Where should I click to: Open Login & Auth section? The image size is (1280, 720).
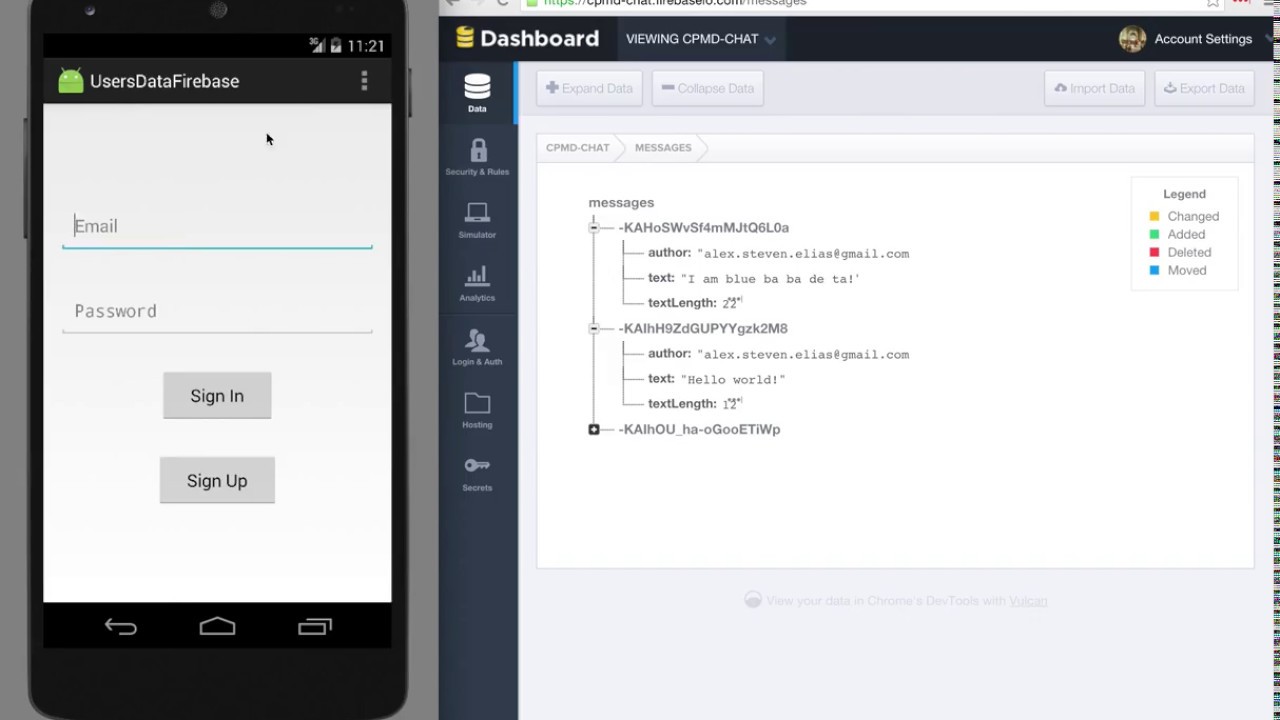[x=477, y=347]
